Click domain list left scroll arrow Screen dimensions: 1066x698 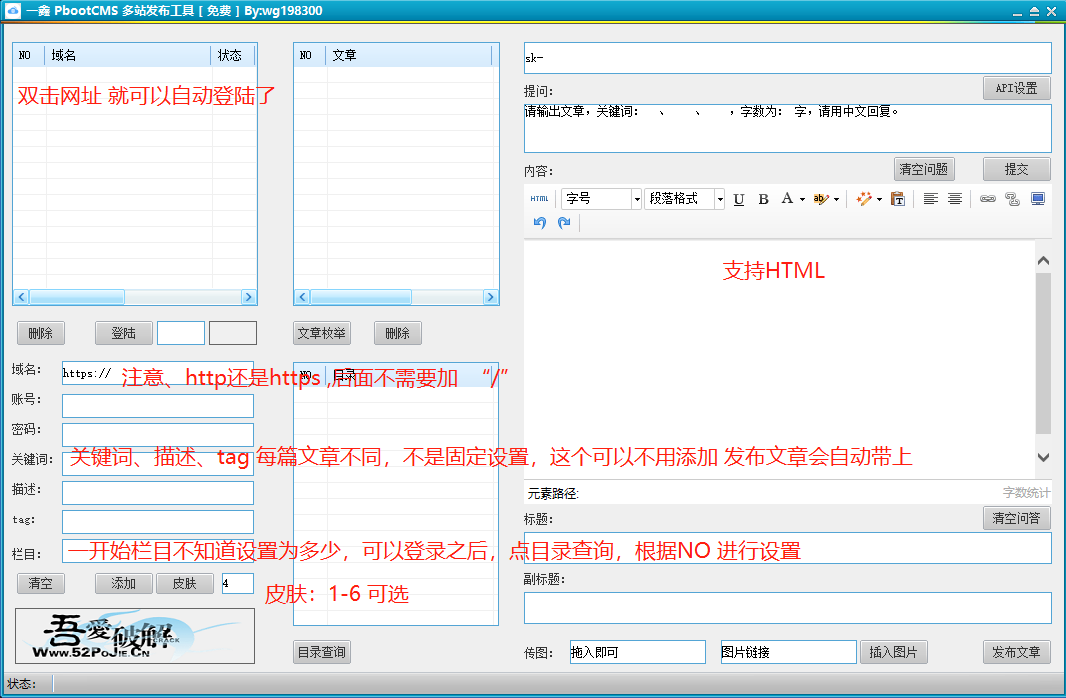coord(21,297)
